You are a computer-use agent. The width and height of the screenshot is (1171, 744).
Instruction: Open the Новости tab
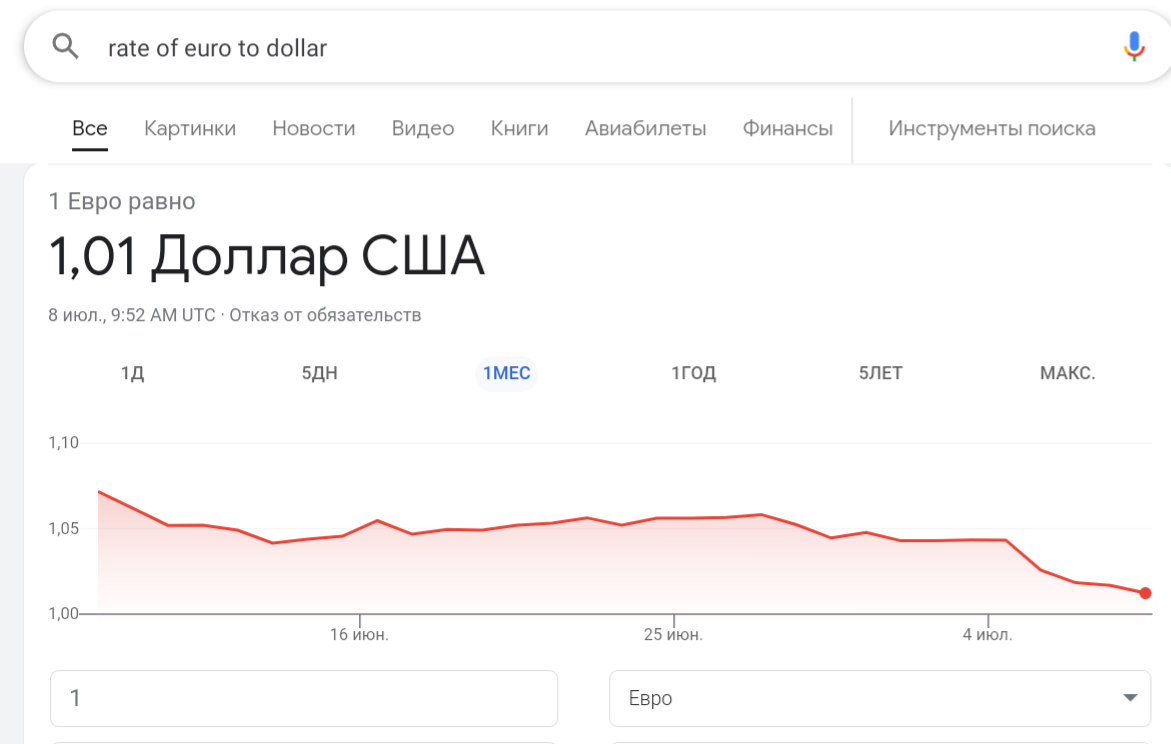pyautogui.click(x=313, y=128)
